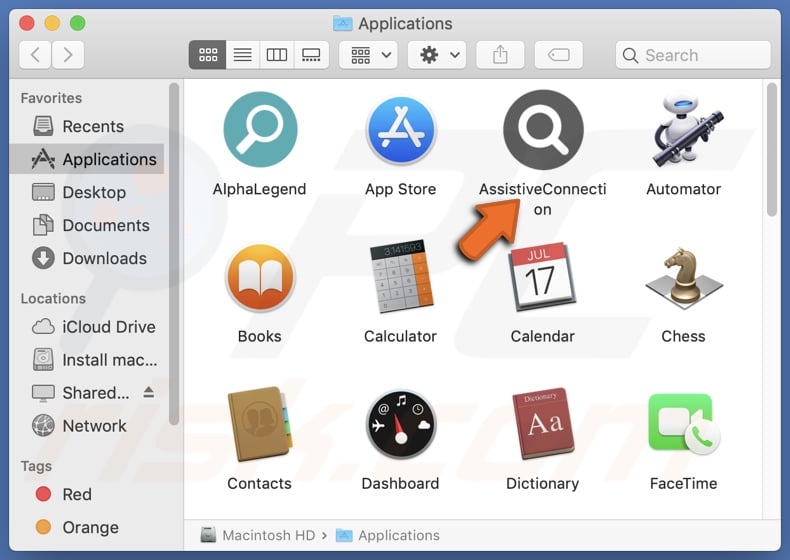Click the sidebar vertical scrollbar
The image size is (790, 560).
pos(174,254)
